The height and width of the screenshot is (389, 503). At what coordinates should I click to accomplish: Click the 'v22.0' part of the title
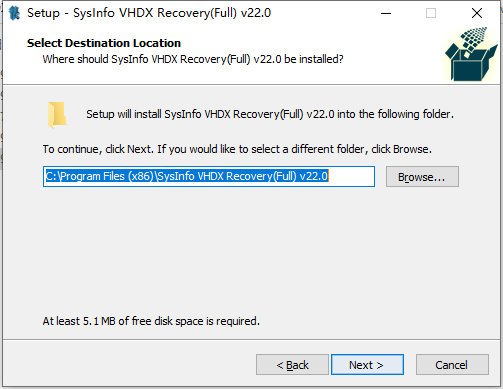coord(256,13)
